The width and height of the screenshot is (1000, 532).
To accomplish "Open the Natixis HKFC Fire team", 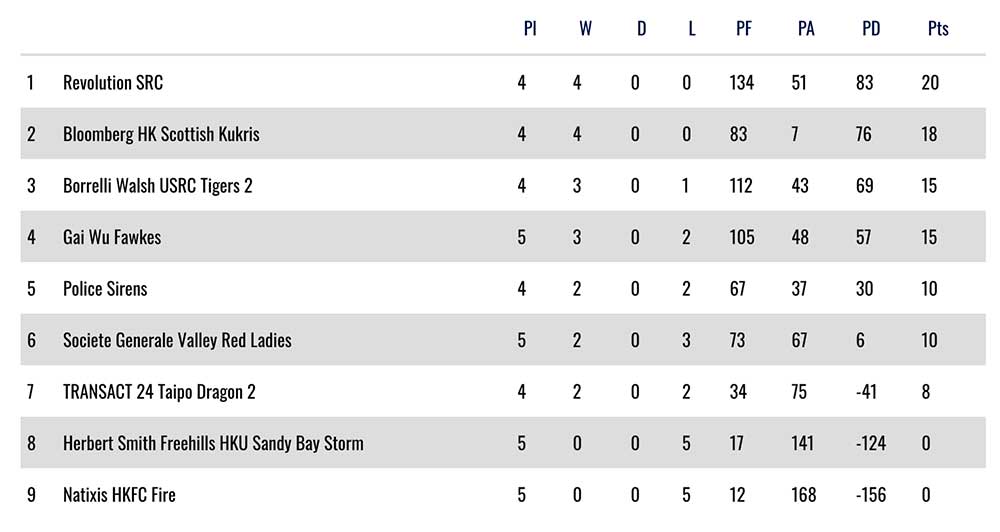I will coord(119,495).
